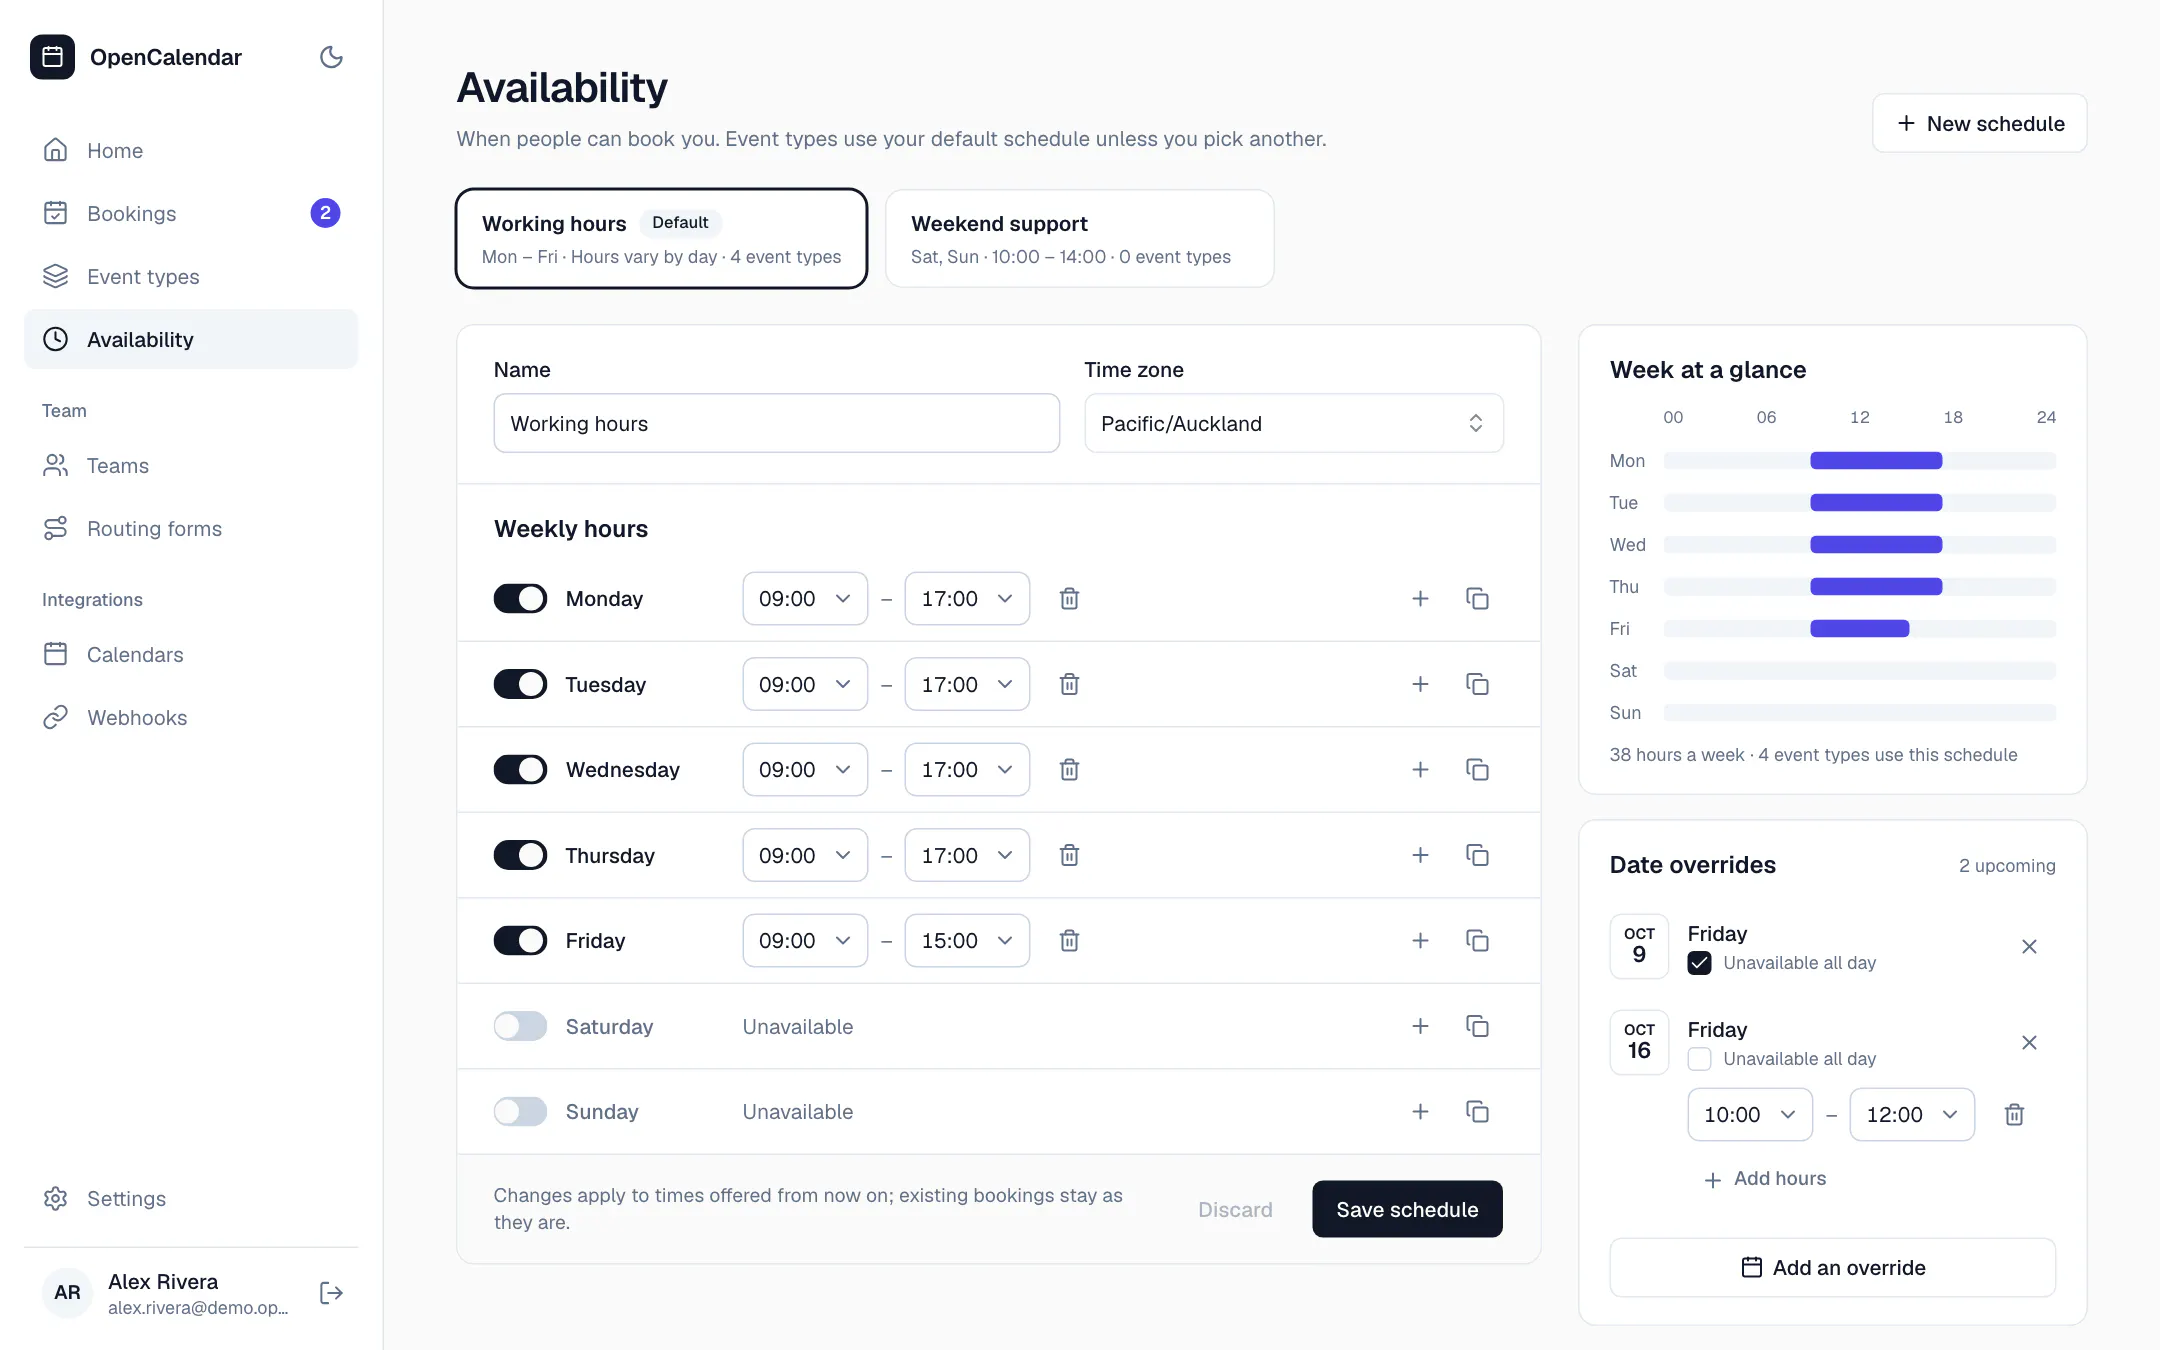Image resolution: width=2160 pixels, height=1350 pixels.
Task: Enable Saturday availability switch
Action: pyautogui.click(x=520, y=1026)
